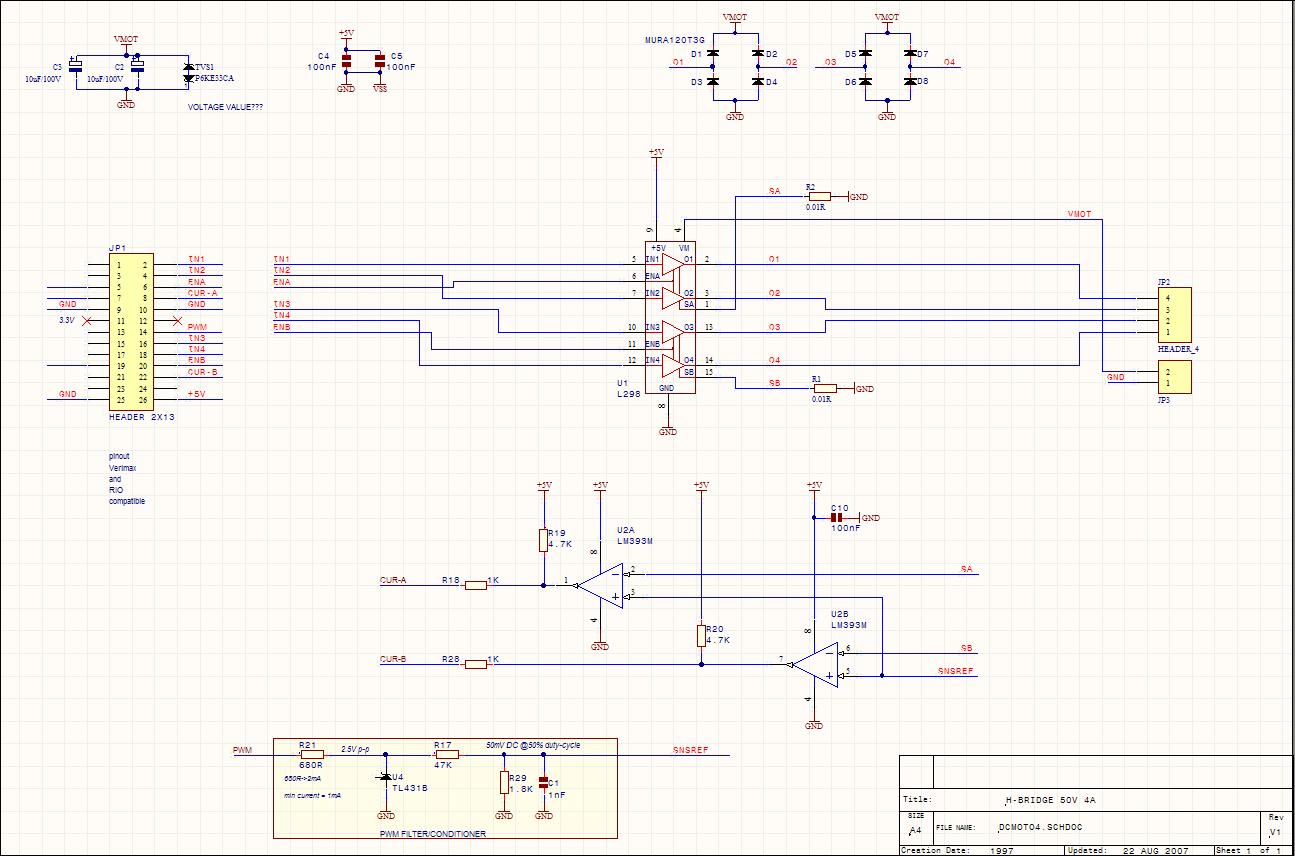Screen dimensions: 1295x856
Task: Click resistor R28 1K on CUR-B line
Action: [x=475, y=662]
